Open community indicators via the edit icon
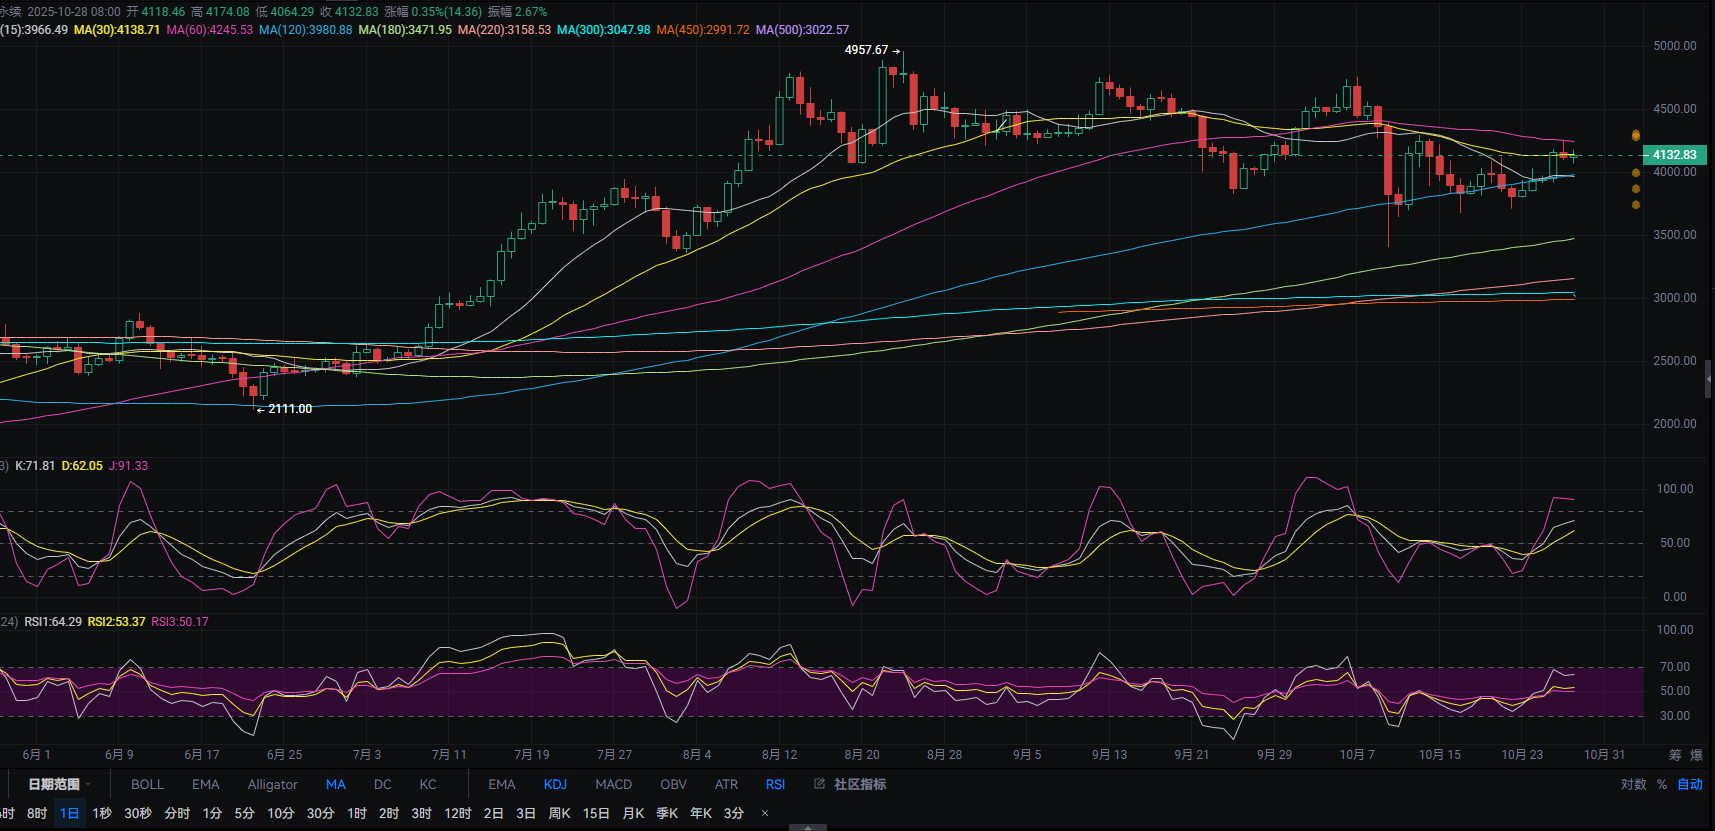The image size is (1715, 831). (x=820, y=784)
